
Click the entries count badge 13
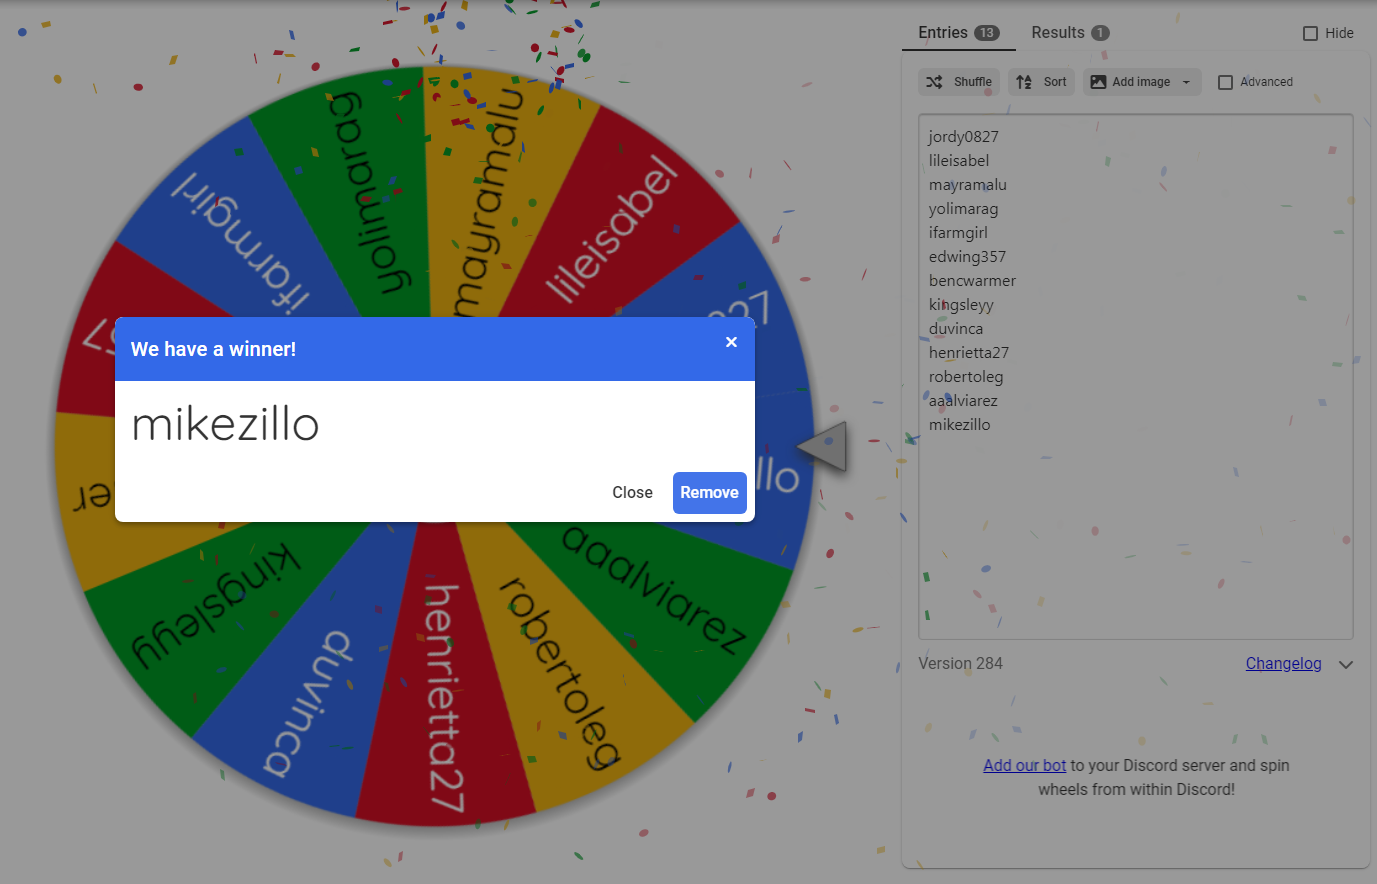tap(987, 33)
